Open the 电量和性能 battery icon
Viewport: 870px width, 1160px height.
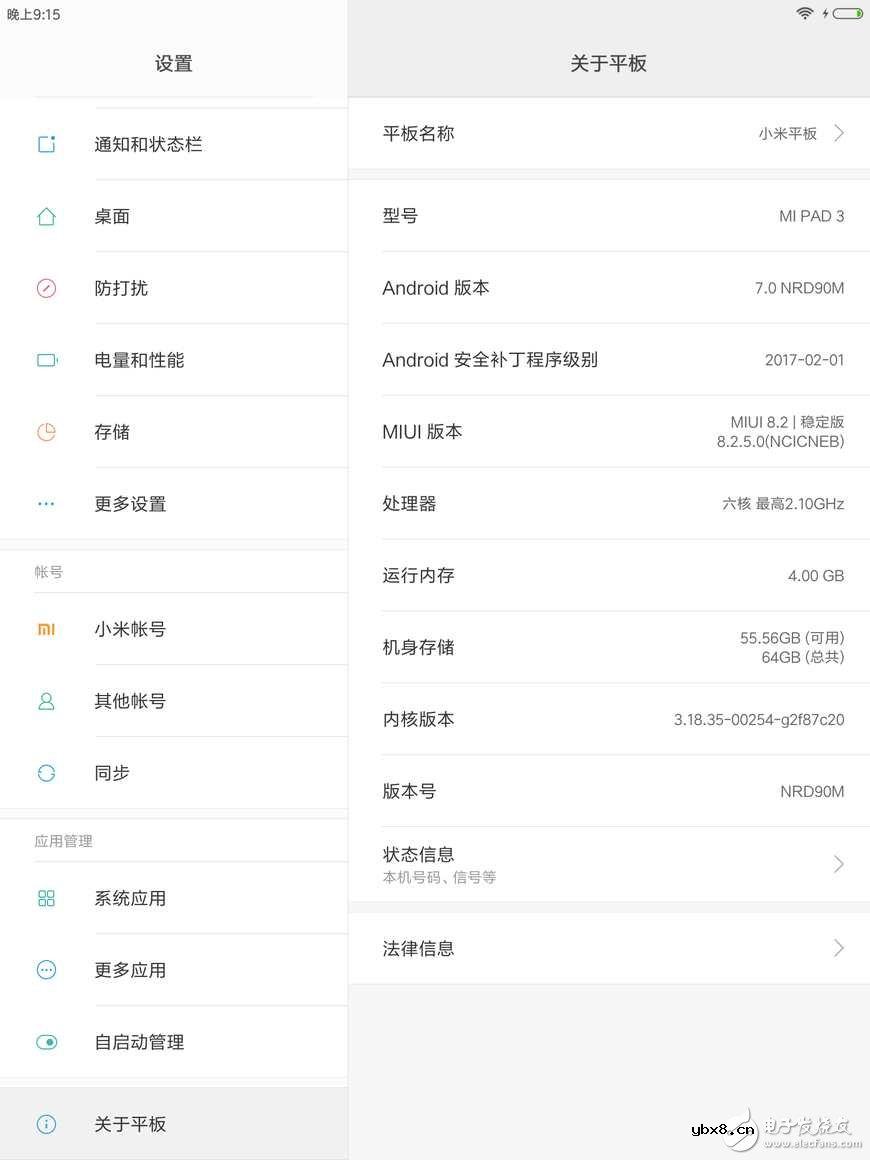click(46, 360)
